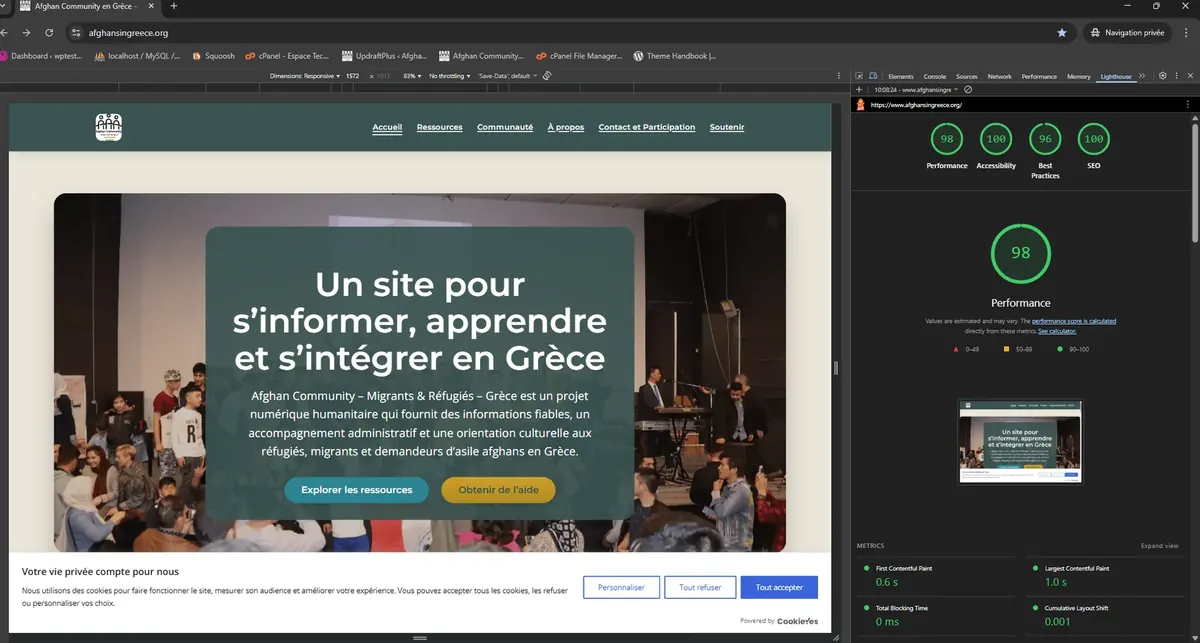Open the localhost MySQL bookmark
This screenshot has height=643, width=1200.
coord(137,56)
